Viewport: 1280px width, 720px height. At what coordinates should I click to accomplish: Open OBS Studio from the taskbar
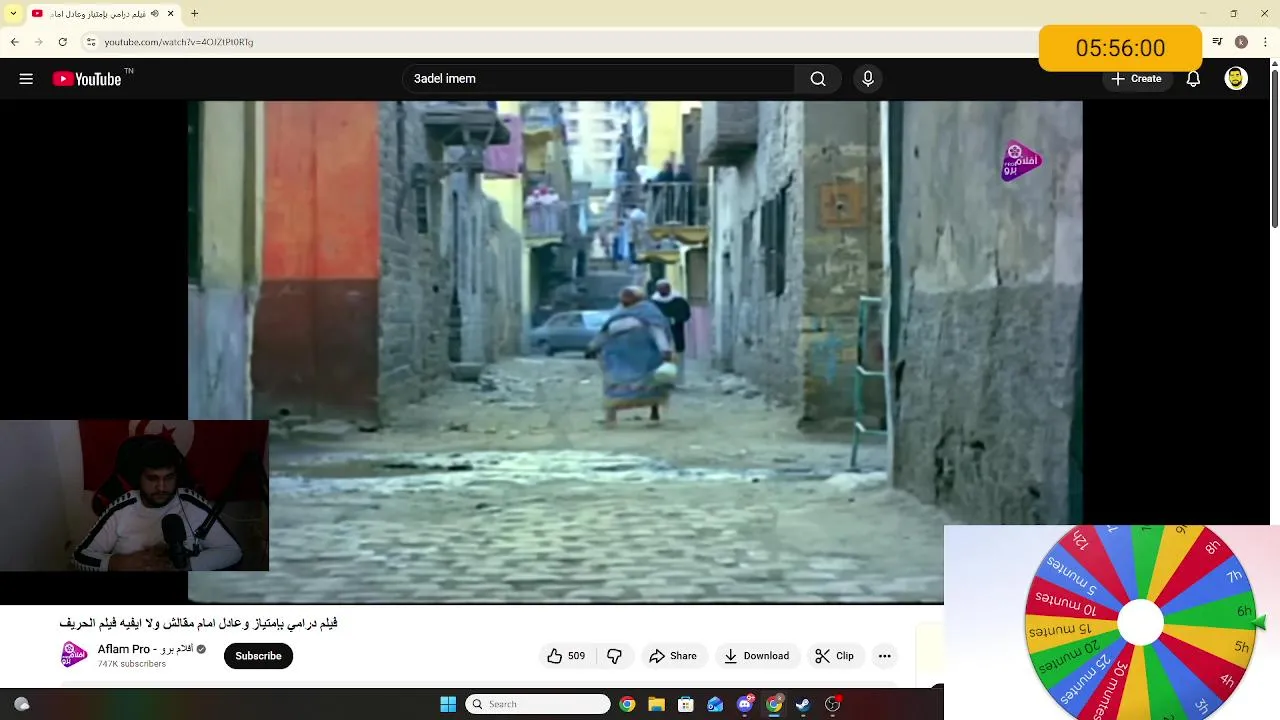pos(832,704)
